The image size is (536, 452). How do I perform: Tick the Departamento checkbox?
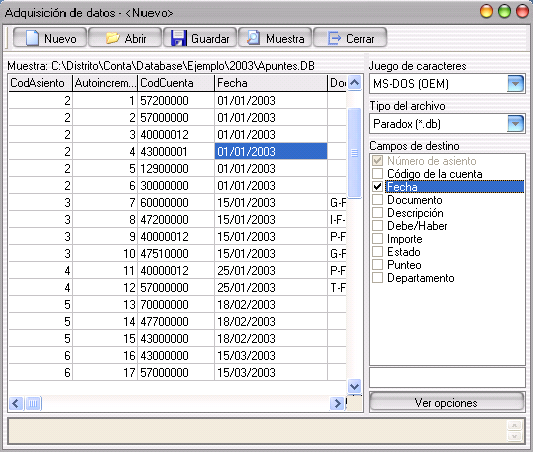(x=377, y=278)
